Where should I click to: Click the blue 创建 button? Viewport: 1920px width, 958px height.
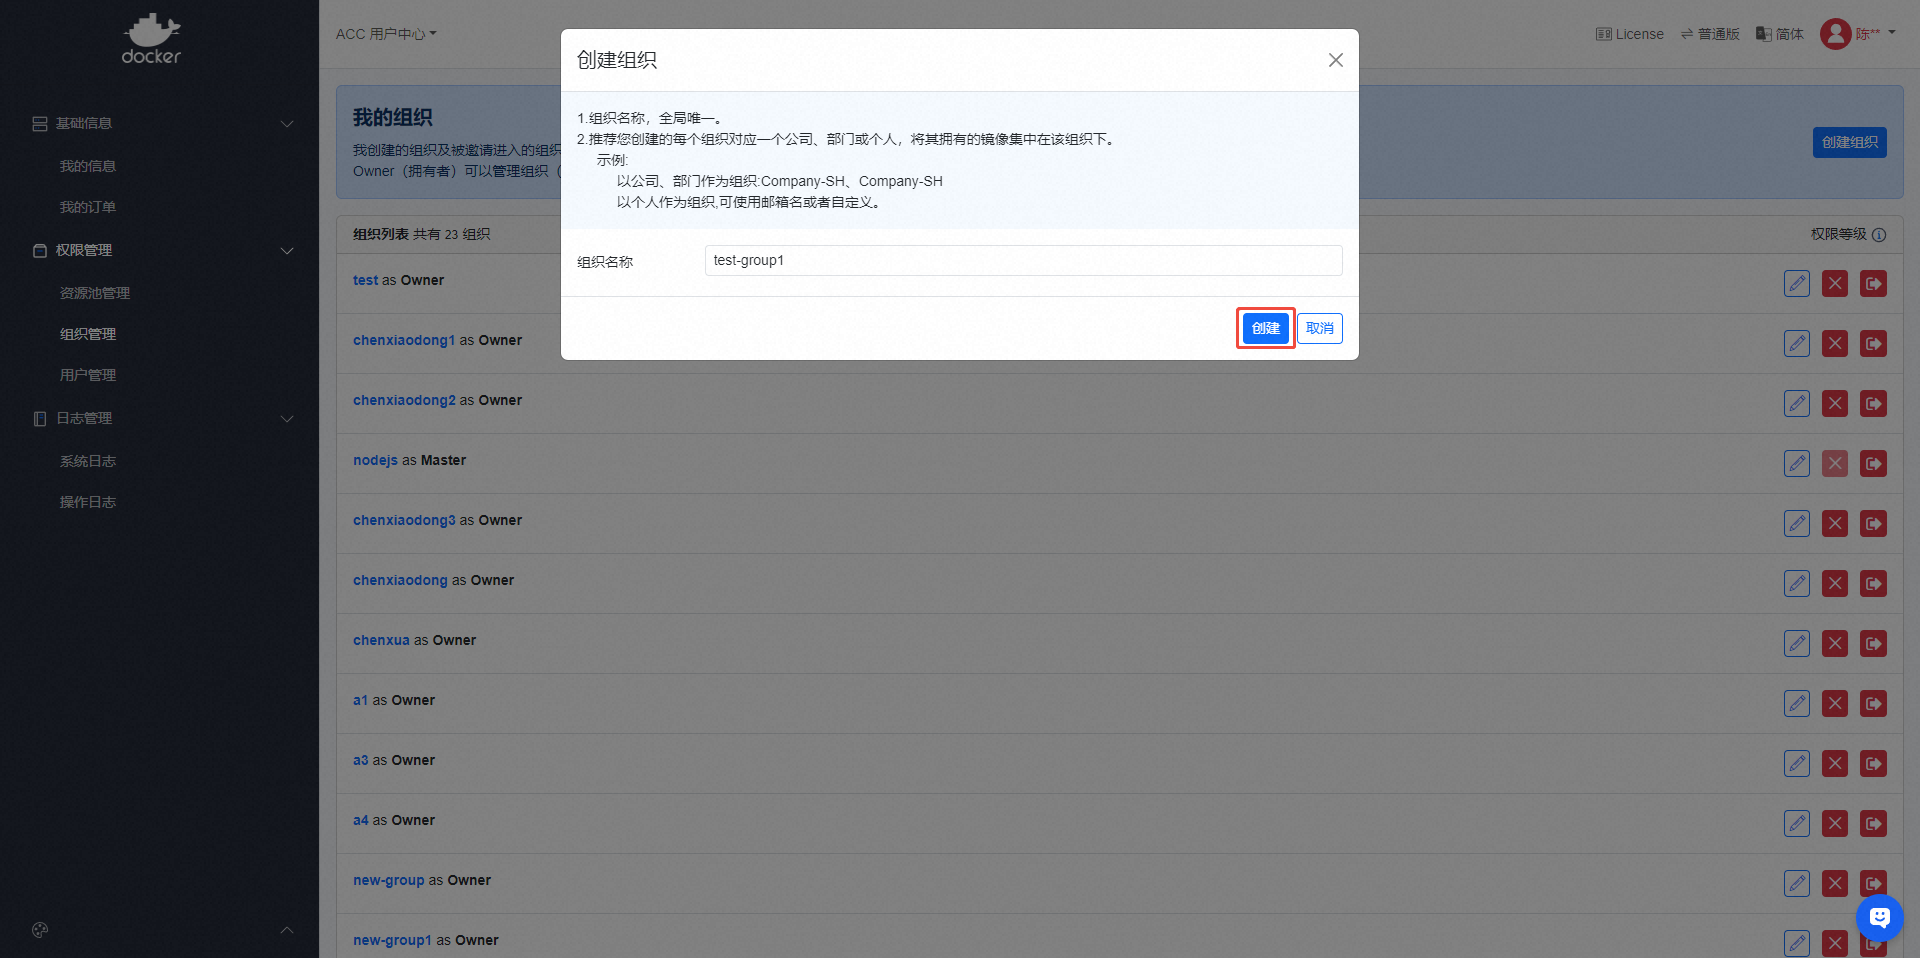point(1265,328)
